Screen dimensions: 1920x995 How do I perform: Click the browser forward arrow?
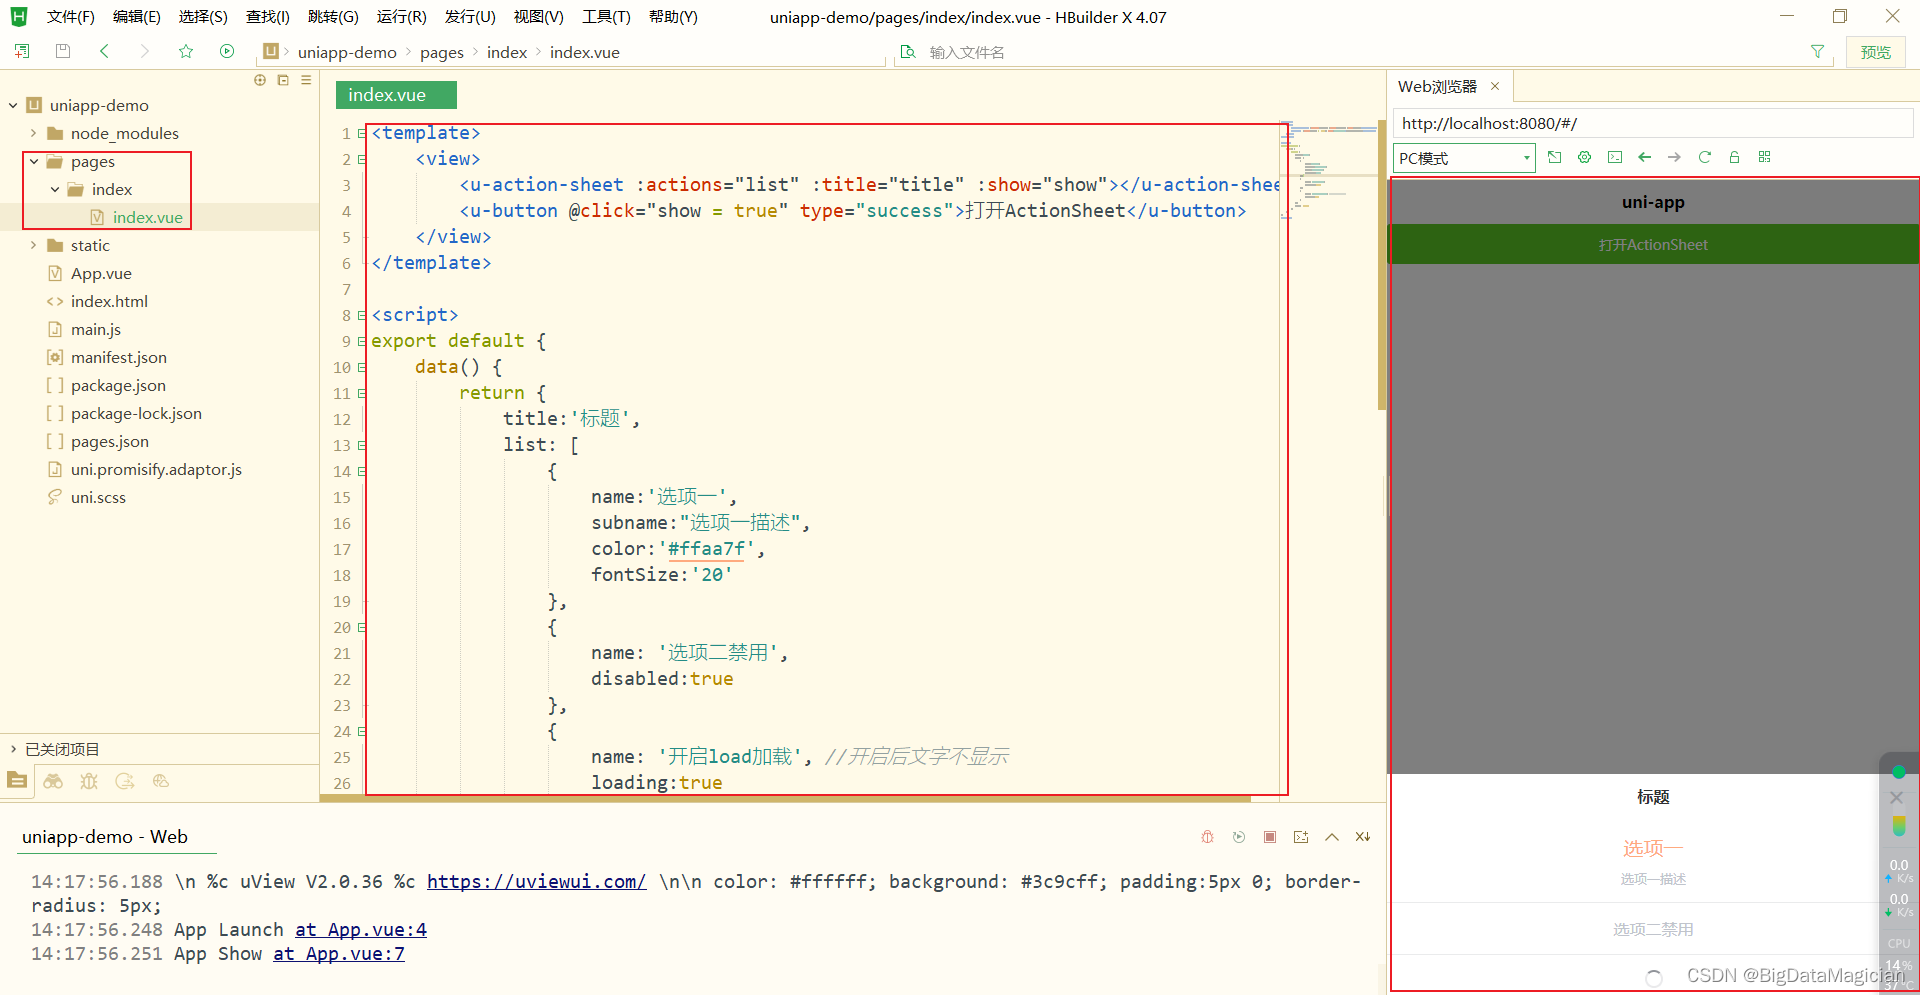pyautogui.click(x=1675, y=157)
